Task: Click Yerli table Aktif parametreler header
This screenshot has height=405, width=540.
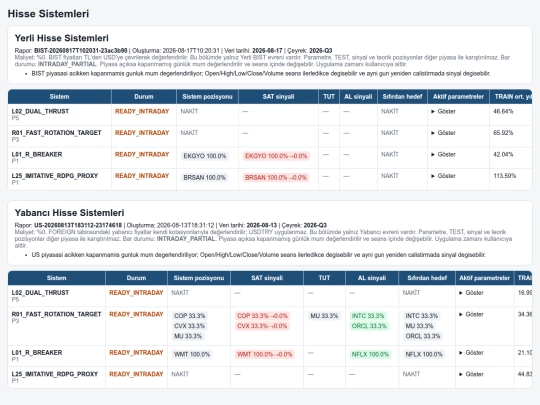Action: pos(458,97)
